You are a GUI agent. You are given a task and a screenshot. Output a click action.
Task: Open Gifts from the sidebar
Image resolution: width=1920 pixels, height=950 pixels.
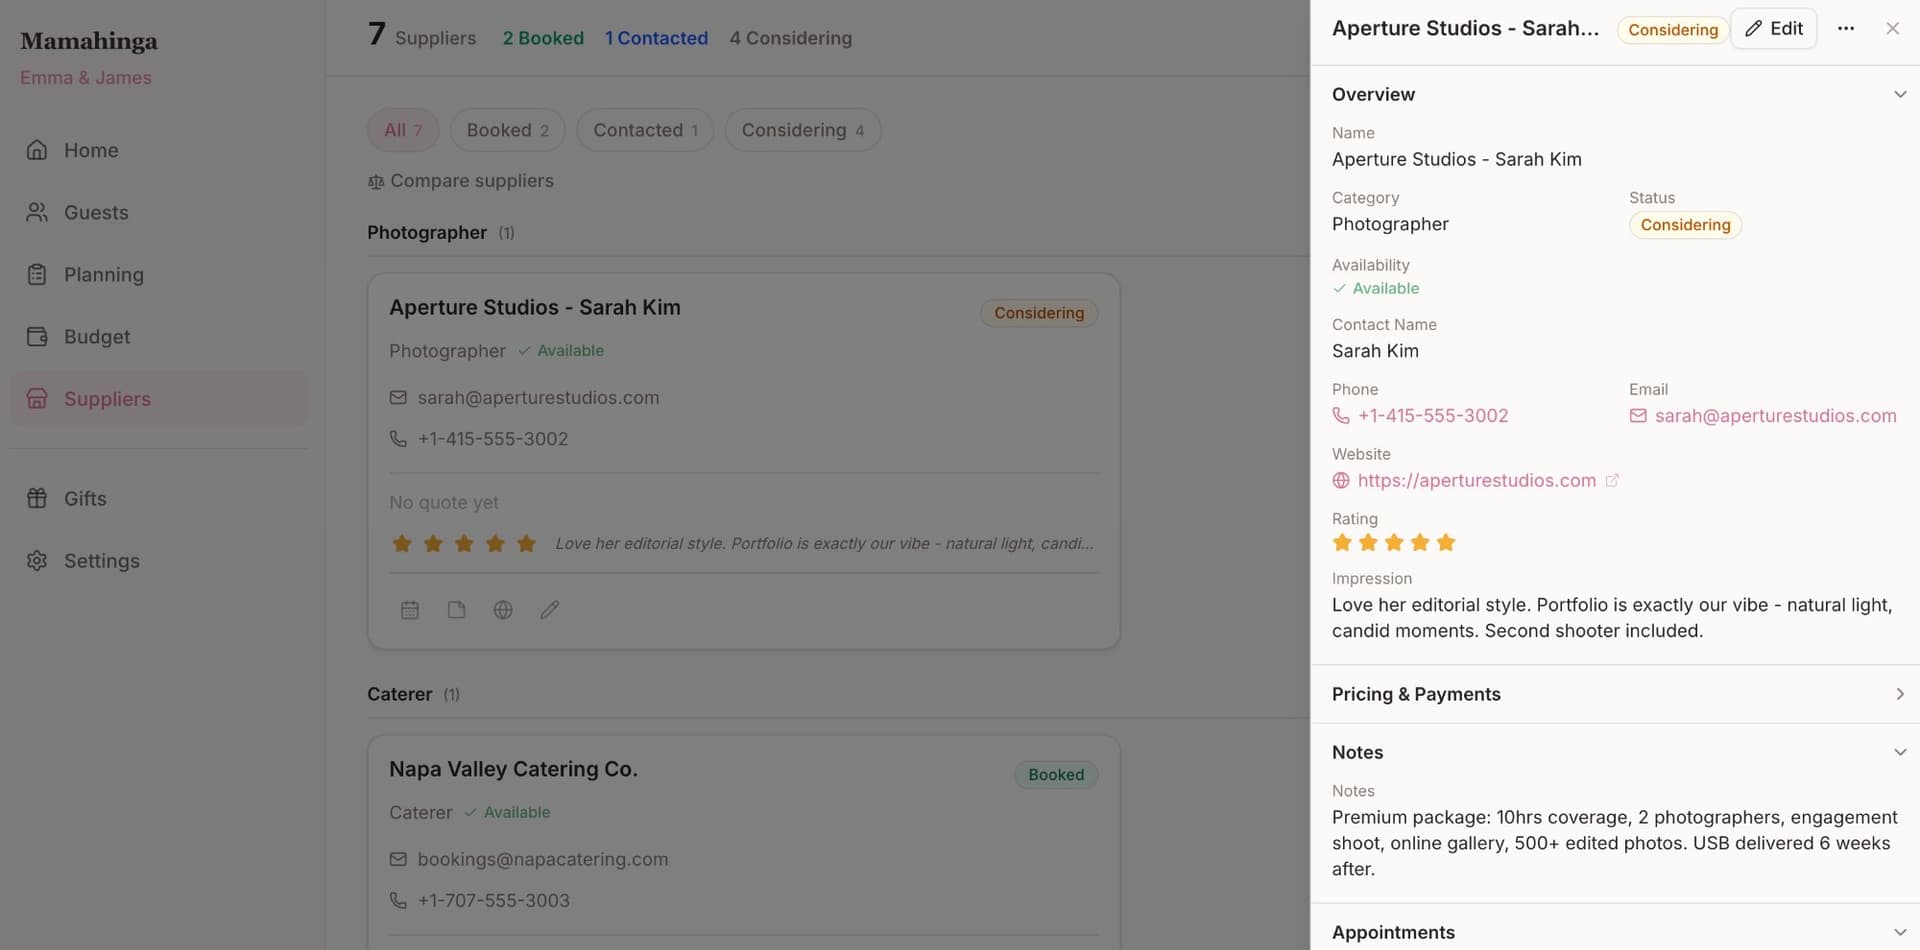pyautogui.click(x=85, y=498)
